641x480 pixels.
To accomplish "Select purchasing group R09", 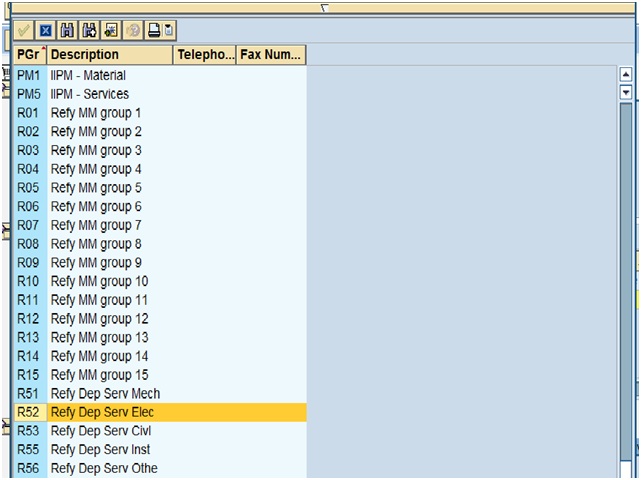I will (28, 263).
